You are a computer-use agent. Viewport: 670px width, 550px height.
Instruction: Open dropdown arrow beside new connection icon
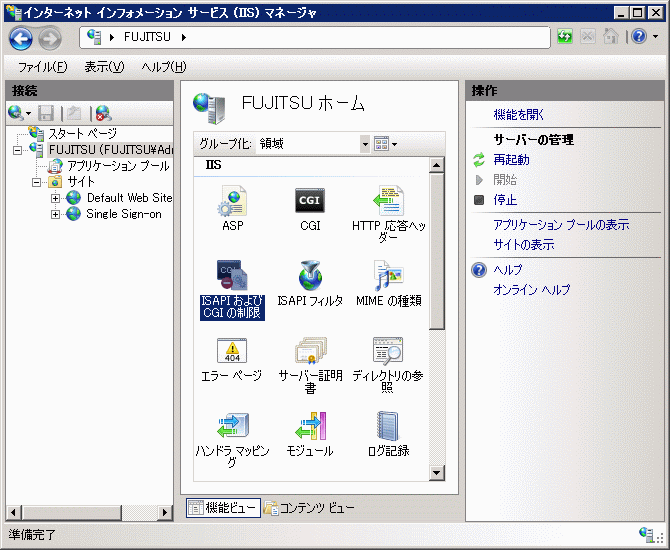[29, 114]
